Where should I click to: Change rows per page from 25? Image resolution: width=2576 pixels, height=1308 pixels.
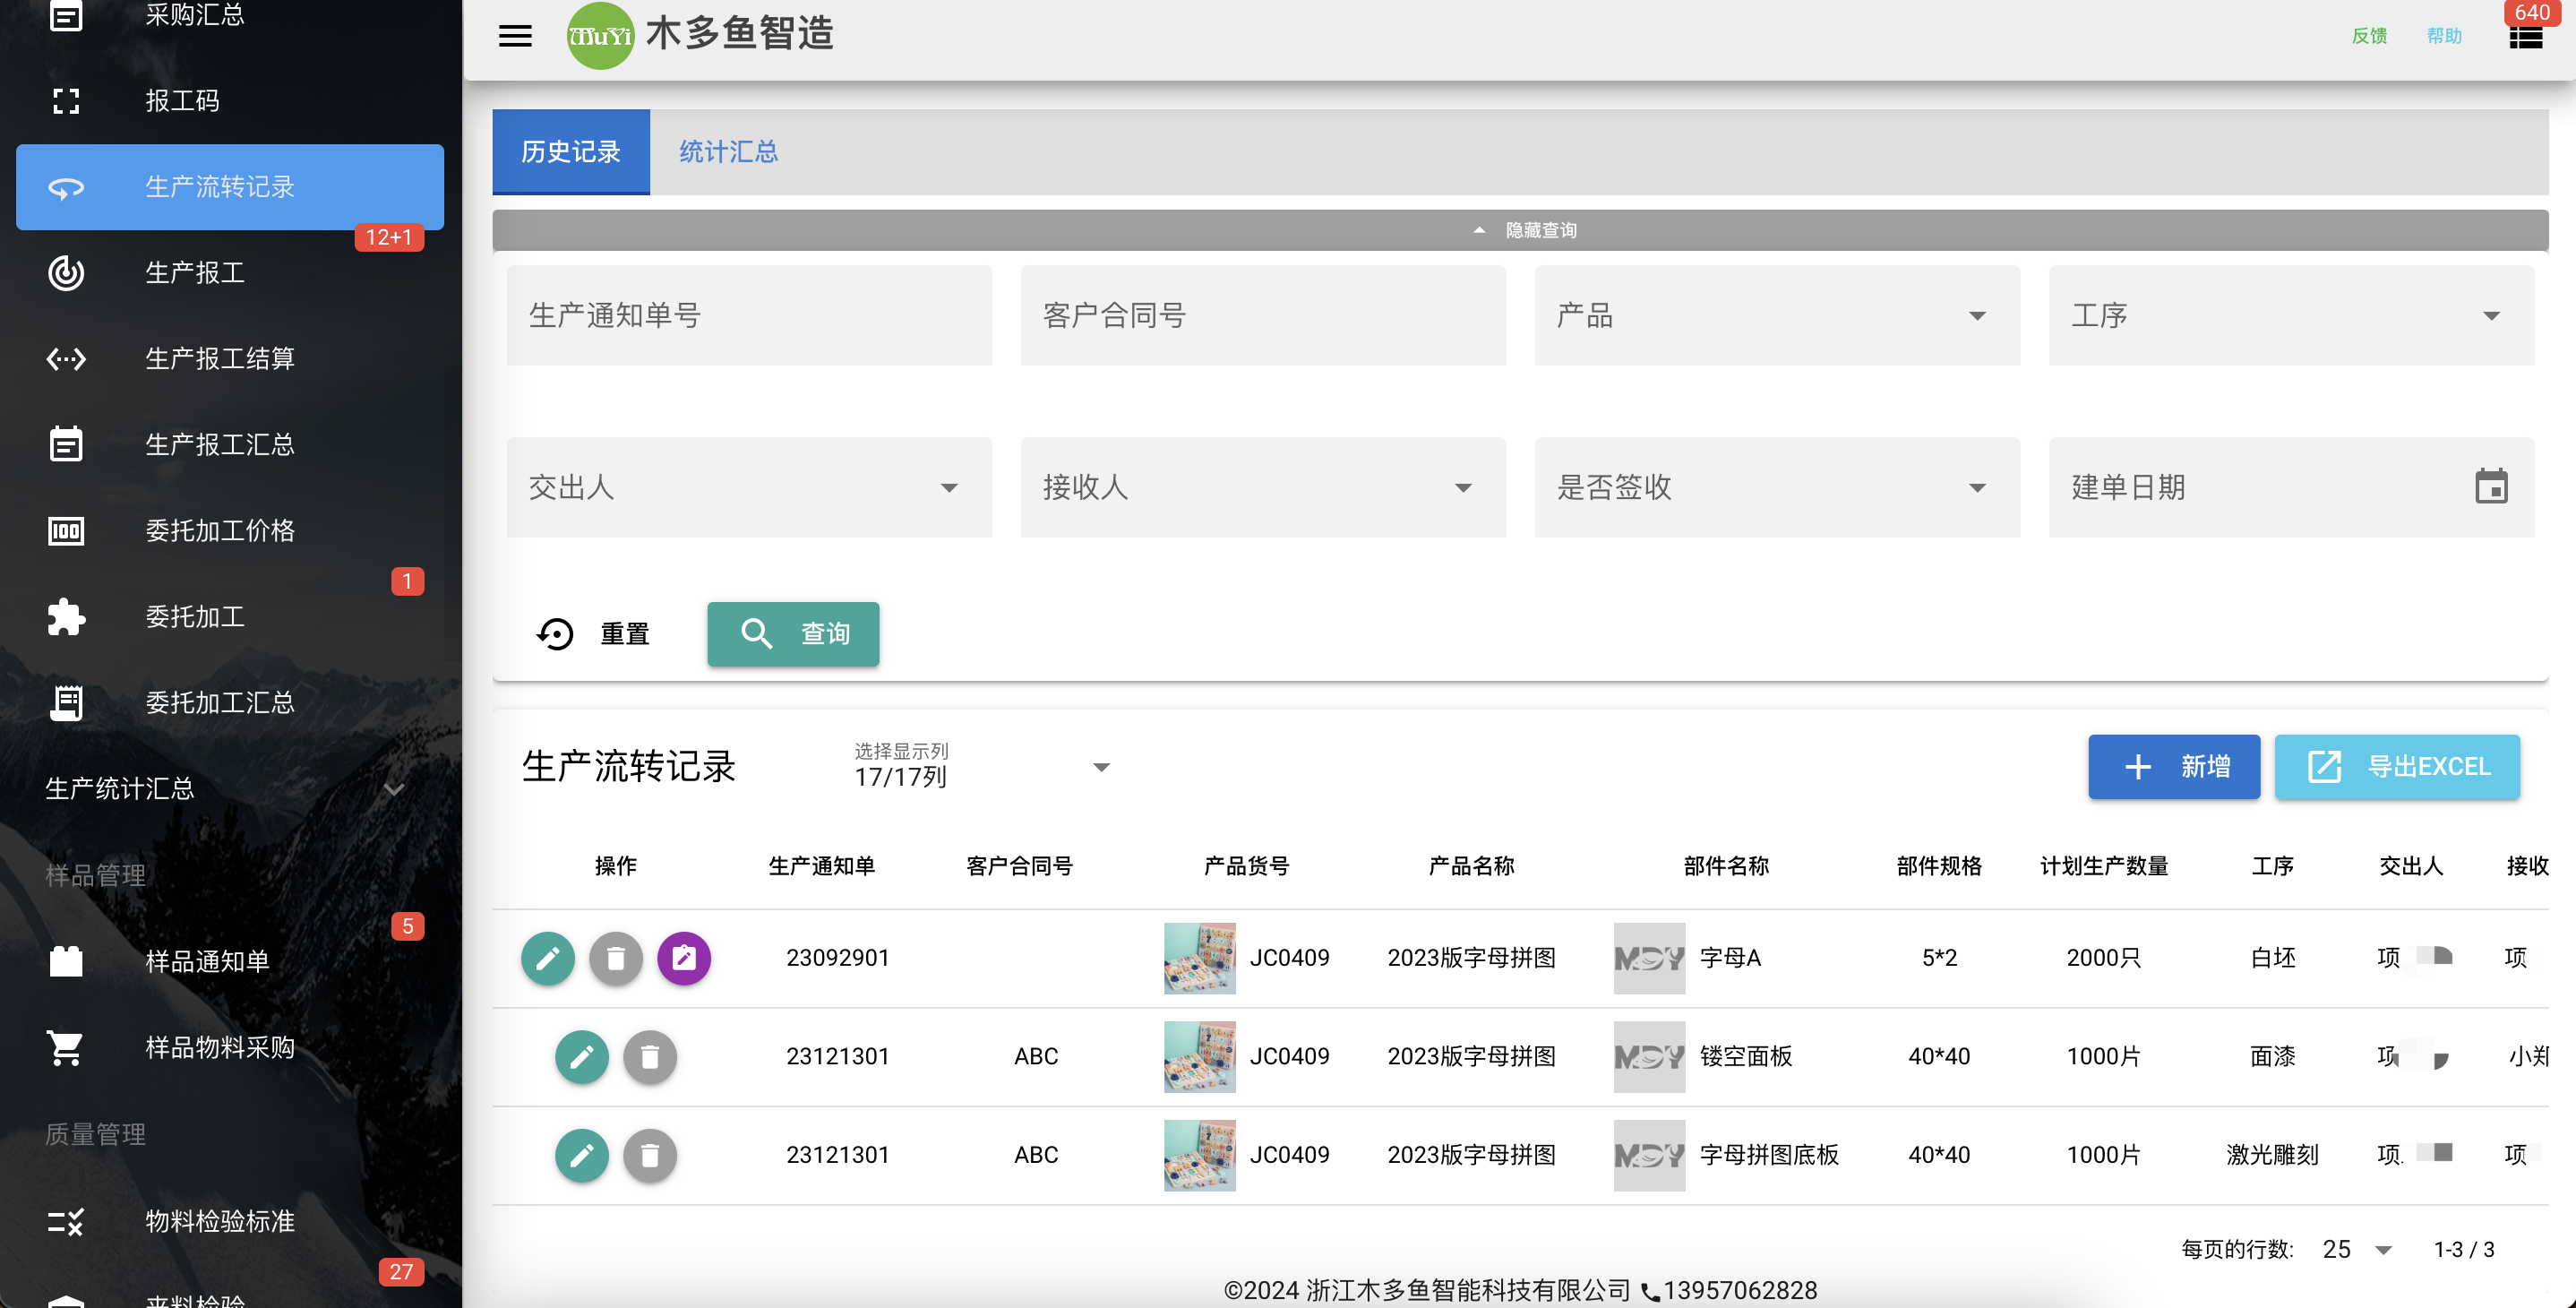point(2357,1249)
